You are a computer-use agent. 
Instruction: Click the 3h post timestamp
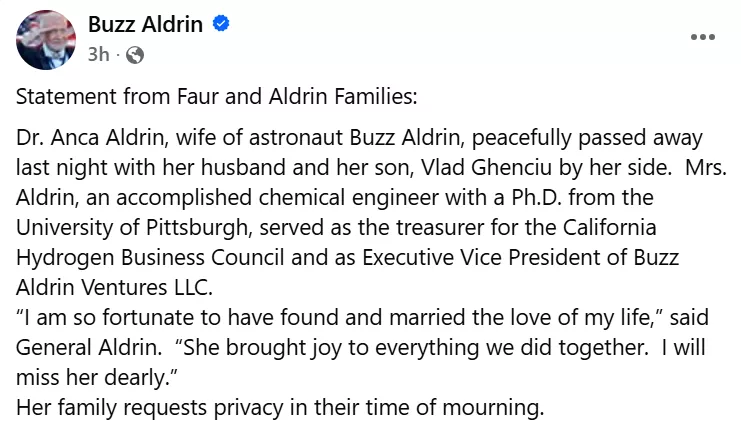coord(98,55)
